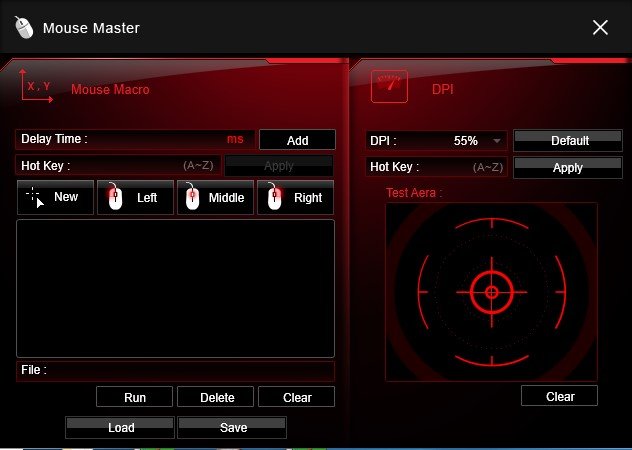Viewport: 632px width, 450px height.
Task: Focus the Delay Time input field
Action: (x=135, y=140)
